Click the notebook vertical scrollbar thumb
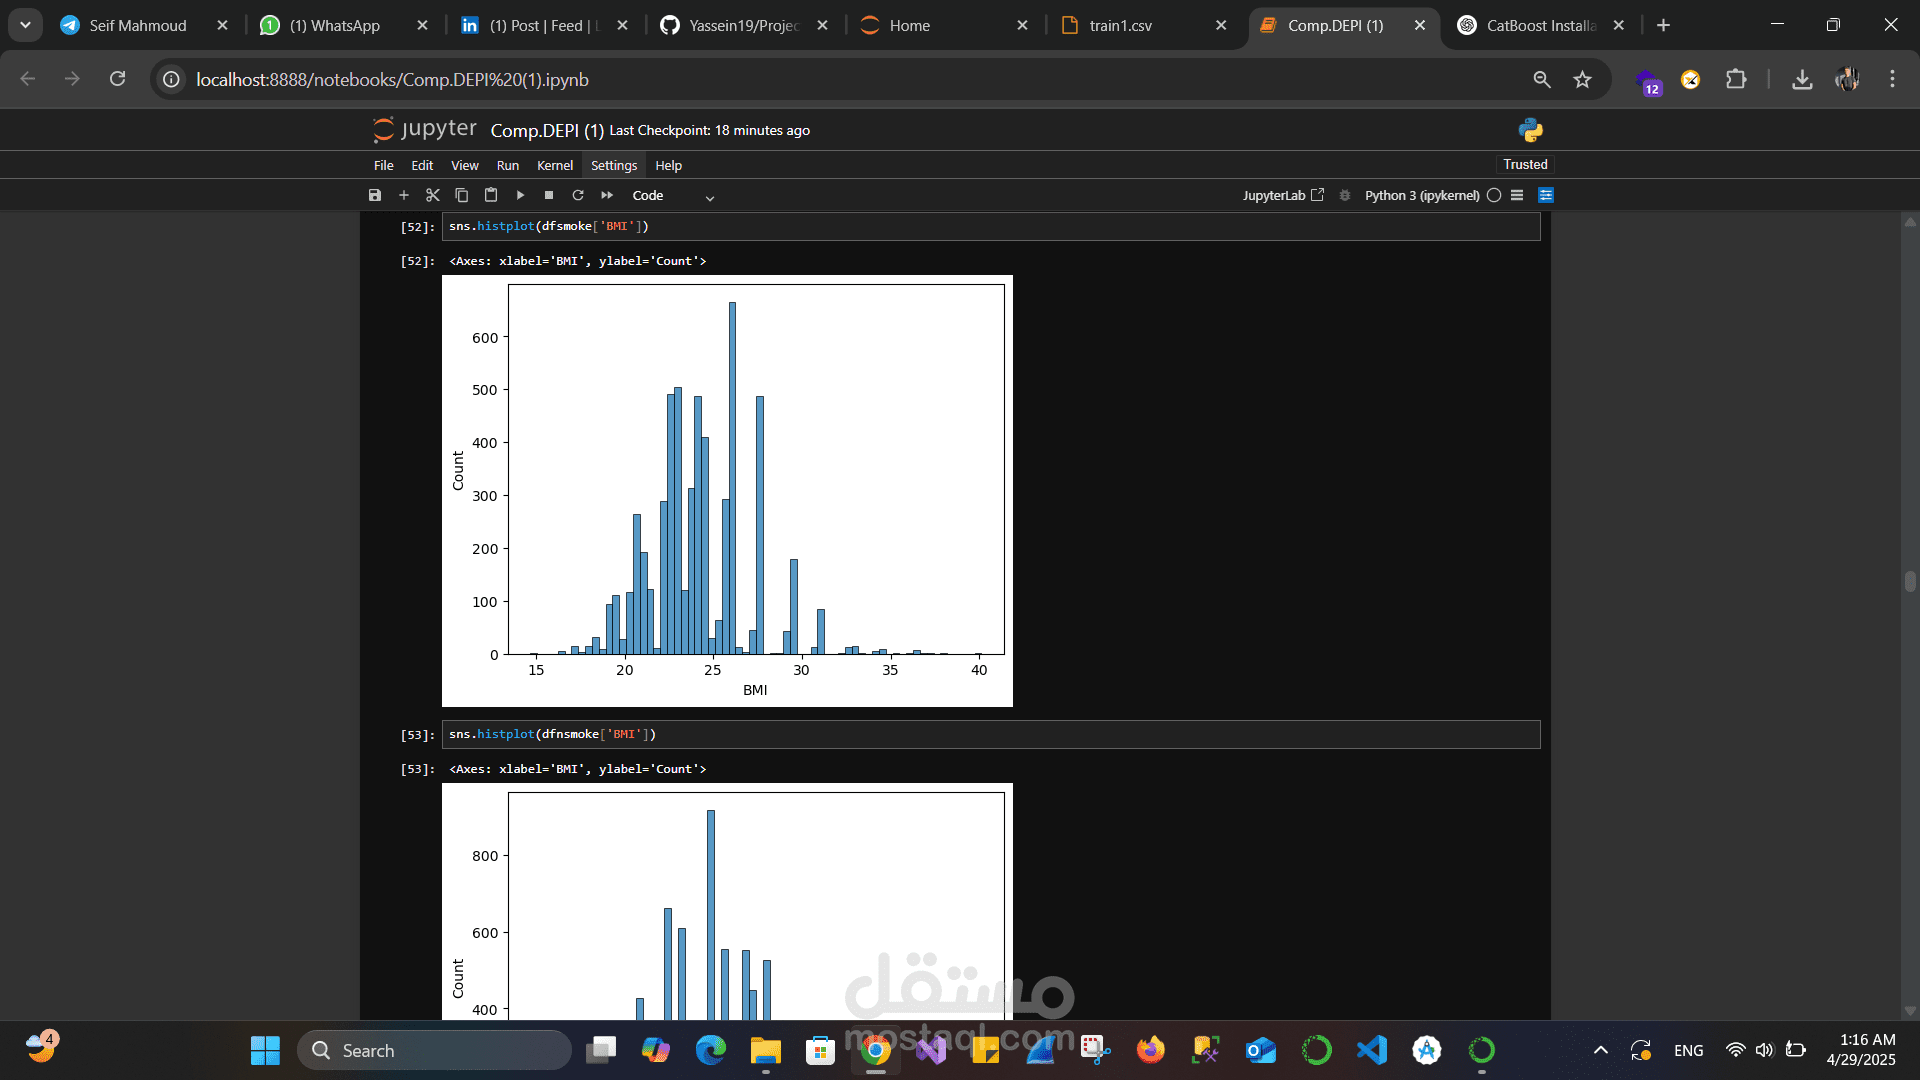 (x=1910, y=581)
